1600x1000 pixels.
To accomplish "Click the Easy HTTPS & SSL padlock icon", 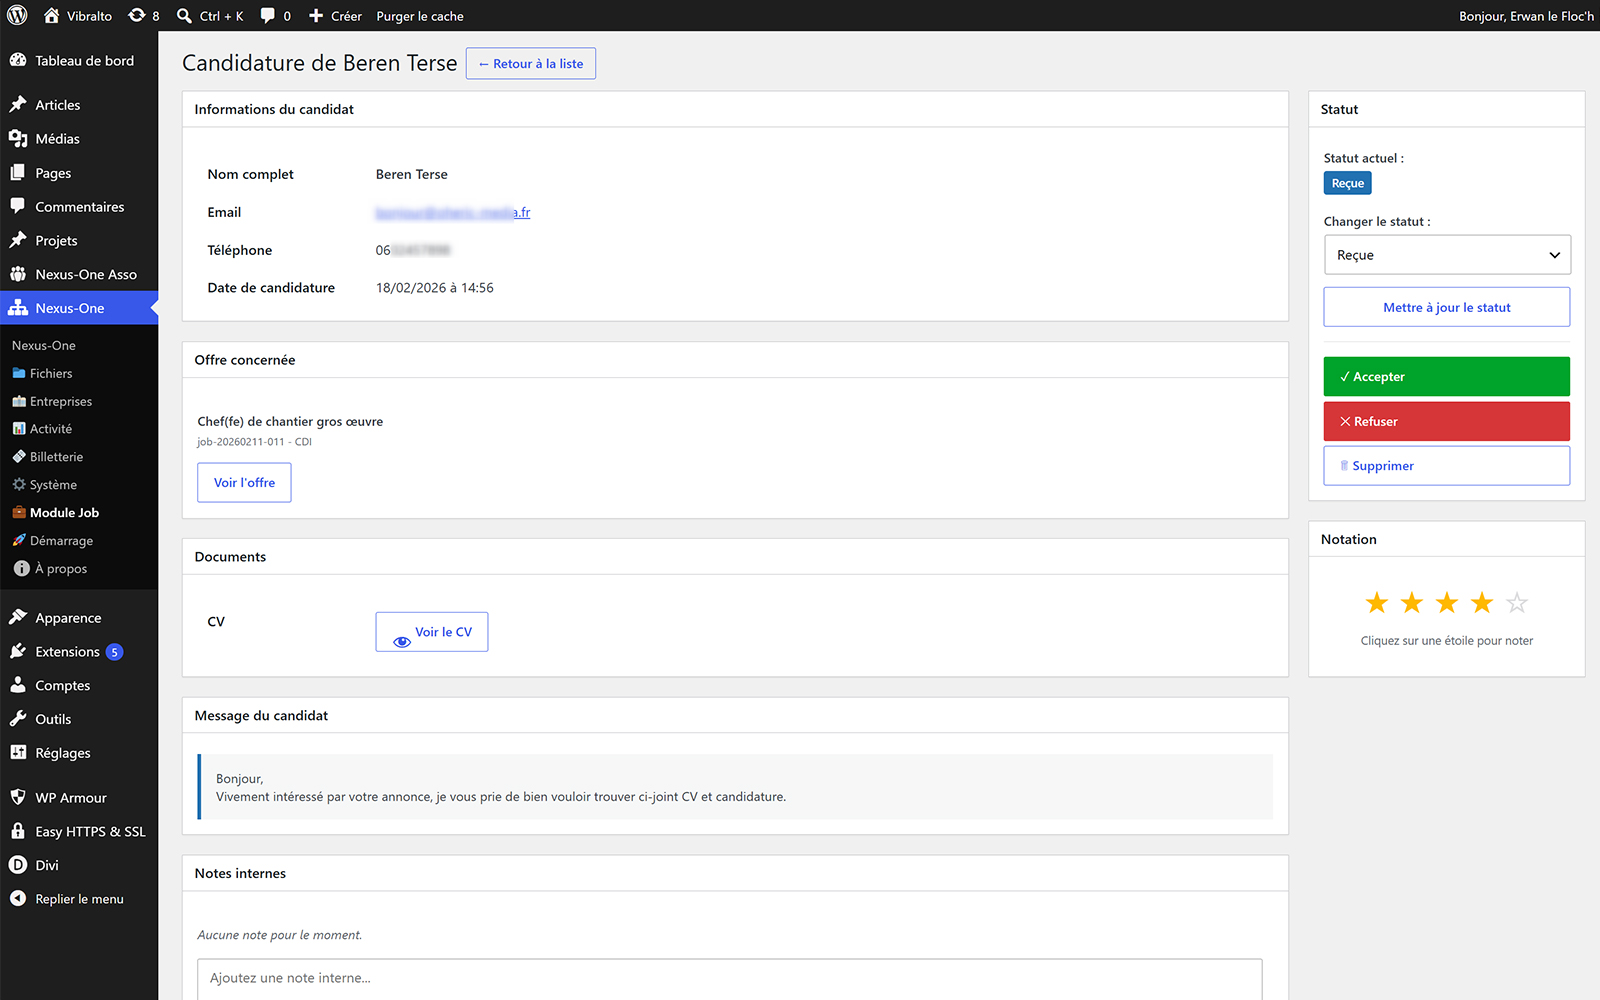I will pyautogui.click(x=18, y=831).
